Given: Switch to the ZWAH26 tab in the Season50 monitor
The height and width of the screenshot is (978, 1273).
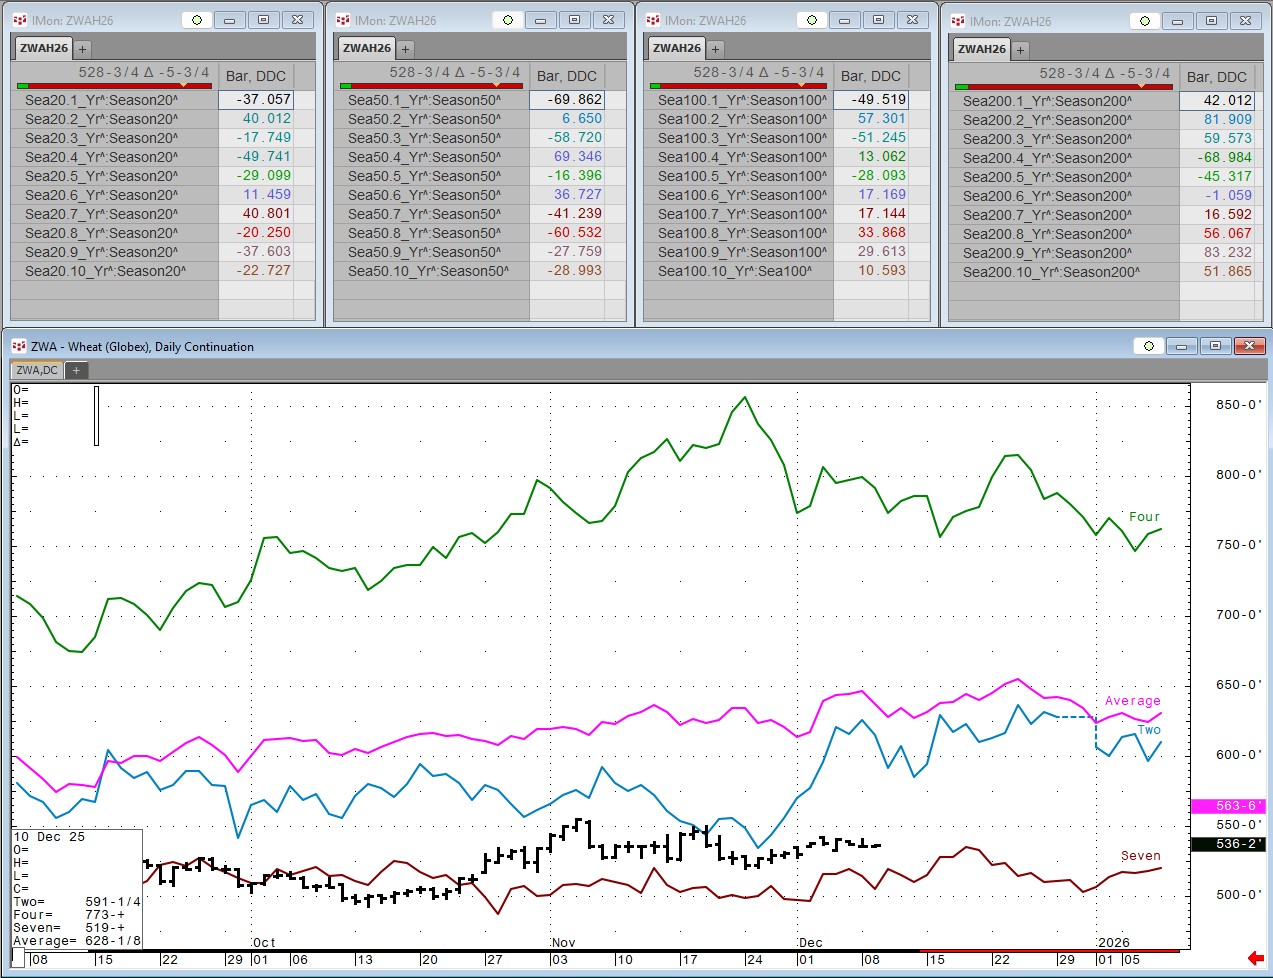Looking at the screenshot, I should click(367, 48).
